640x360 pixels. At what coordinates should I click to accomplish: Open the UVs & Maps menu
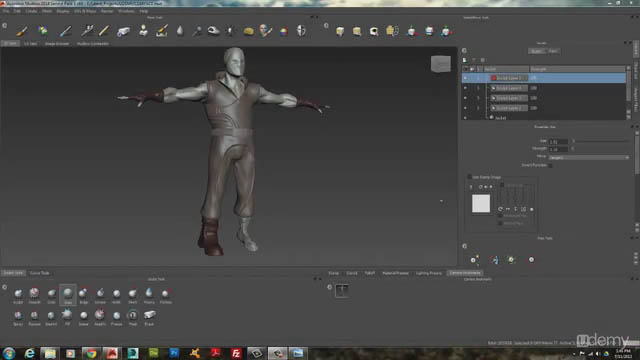[85, 11]
